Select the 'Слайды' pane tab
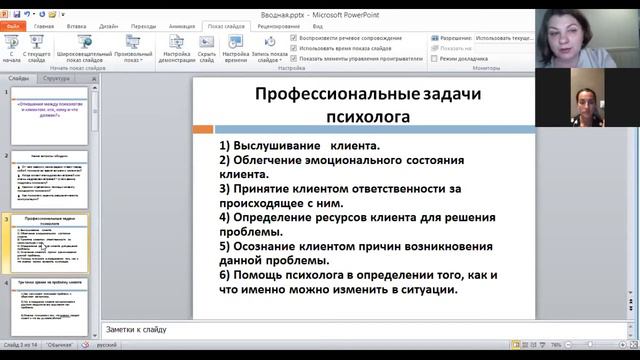 (x=19, y=78)
